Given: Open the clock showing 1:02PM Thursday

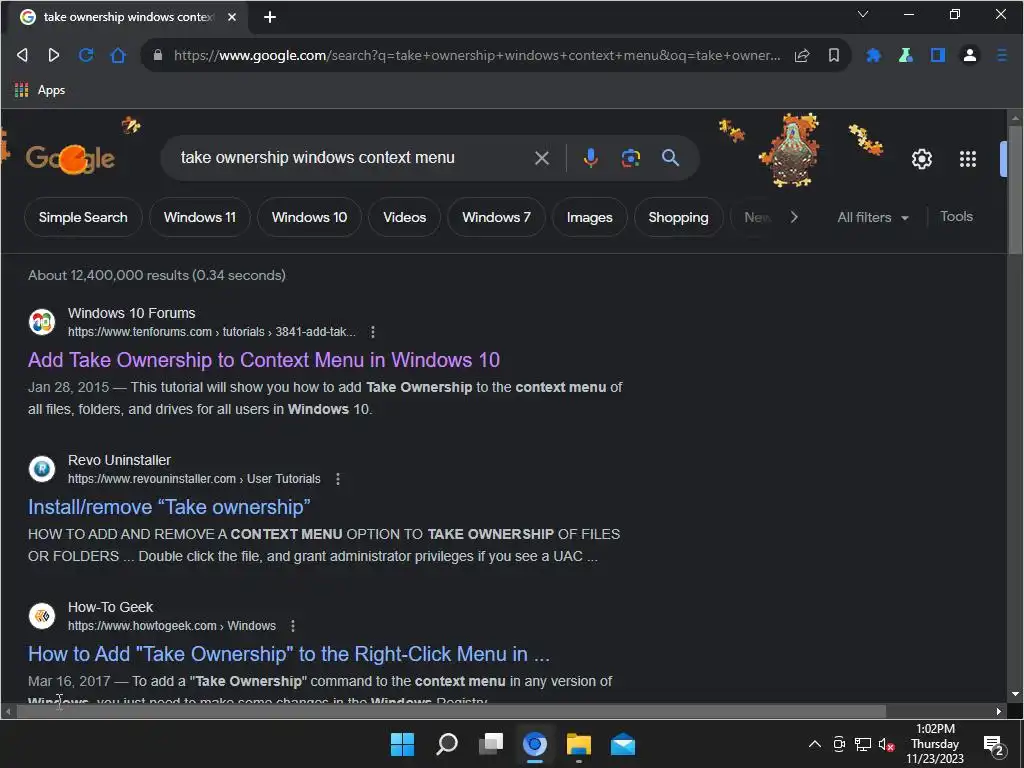Looking at the screenshot, I should pos(935,744).
